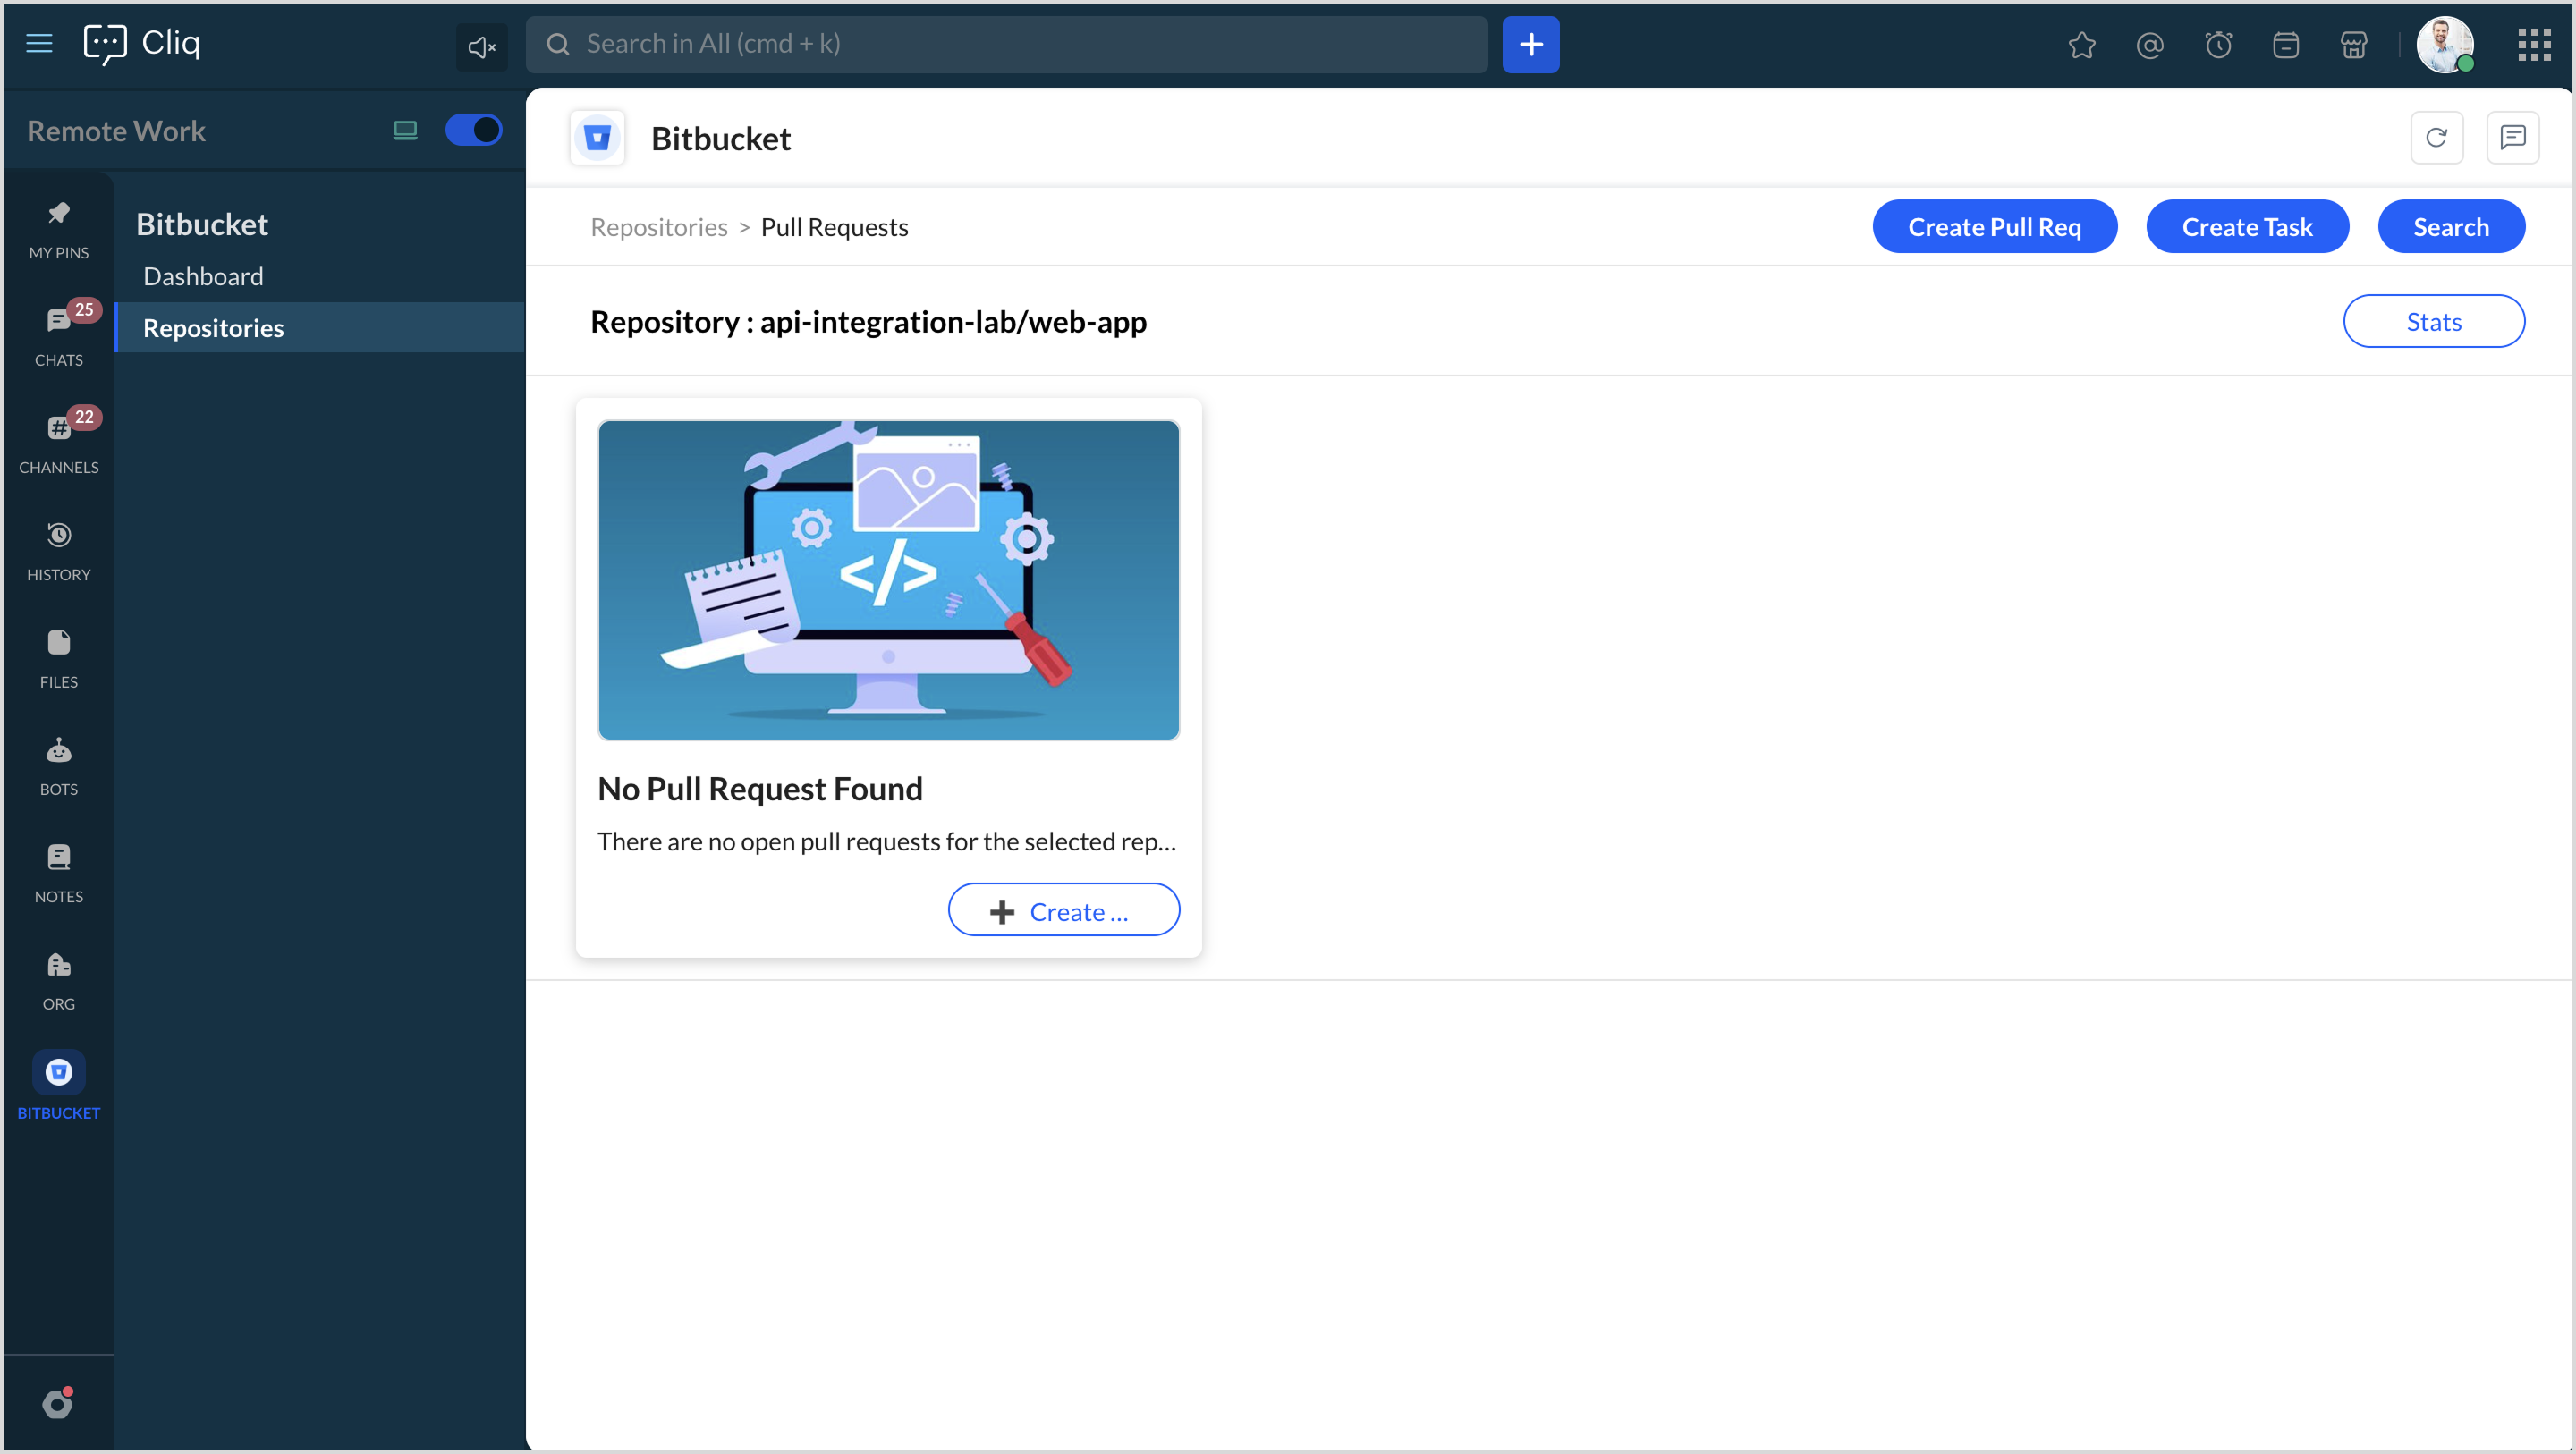Viewport: 2576px width, 1454px height.
Task: Click the Stats button
Action: click(x=2433, y=321)
